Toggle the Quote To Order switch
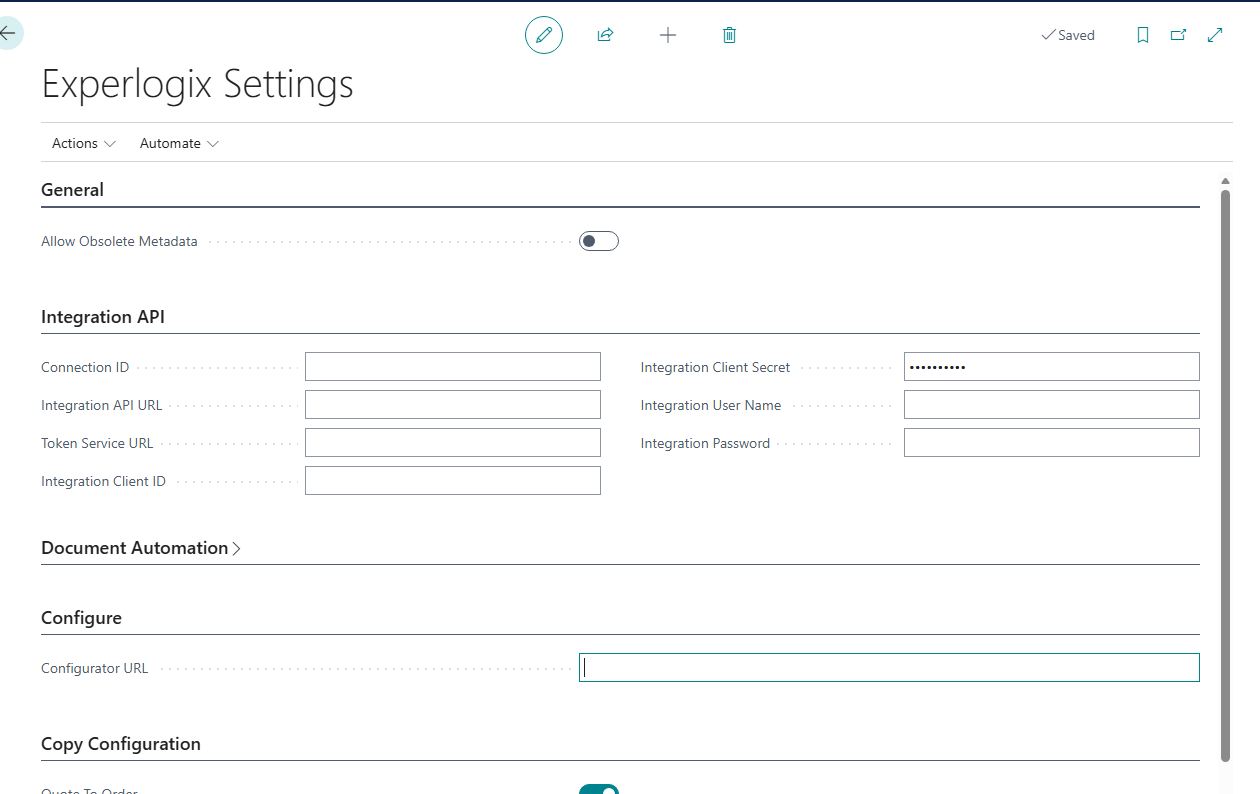Viewport: 1260px width, 794px height. [599, 789]
